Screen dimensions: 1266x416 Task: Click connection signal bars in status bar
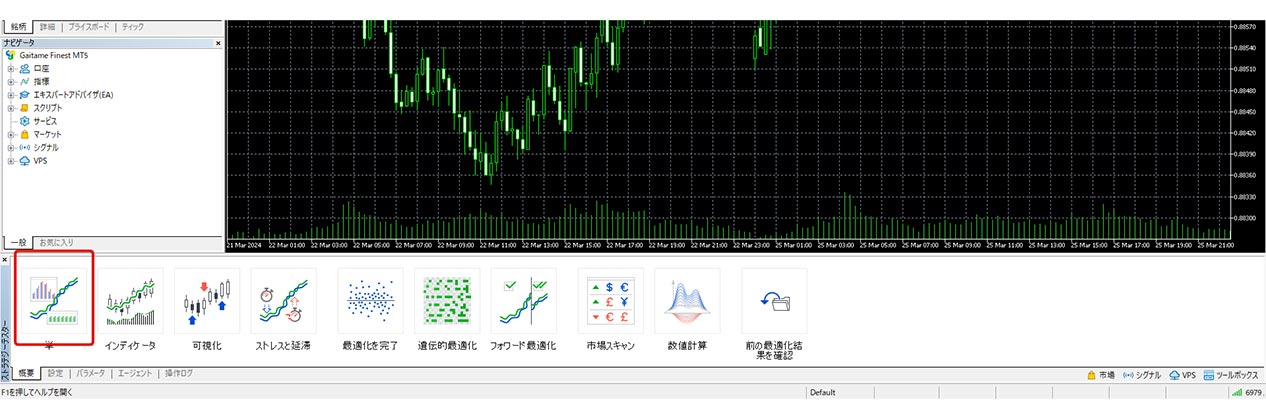click(1236, 392)
